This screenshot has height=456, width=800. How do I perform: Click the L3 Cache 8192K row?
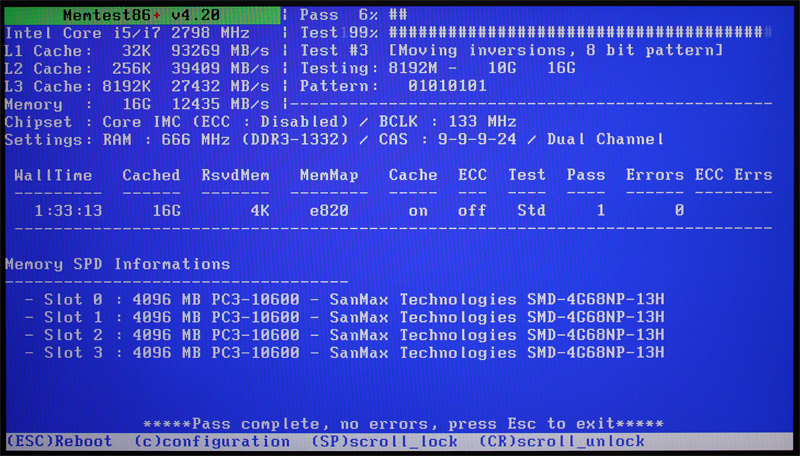coord(137,86)
